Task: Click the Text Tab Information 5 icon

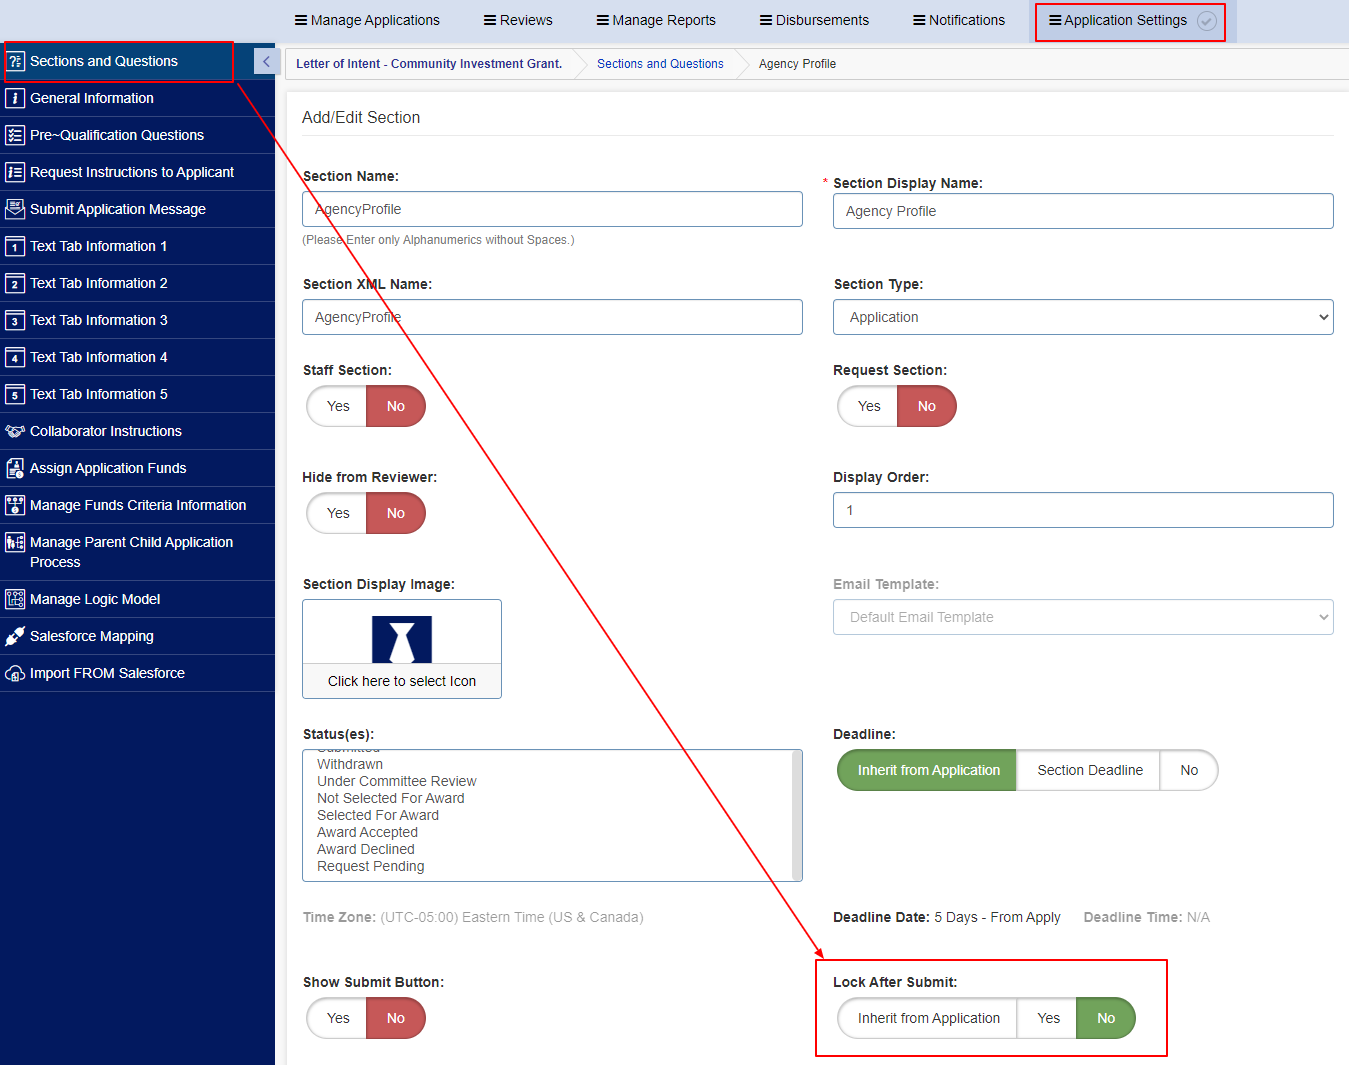Action: [15, 394]
